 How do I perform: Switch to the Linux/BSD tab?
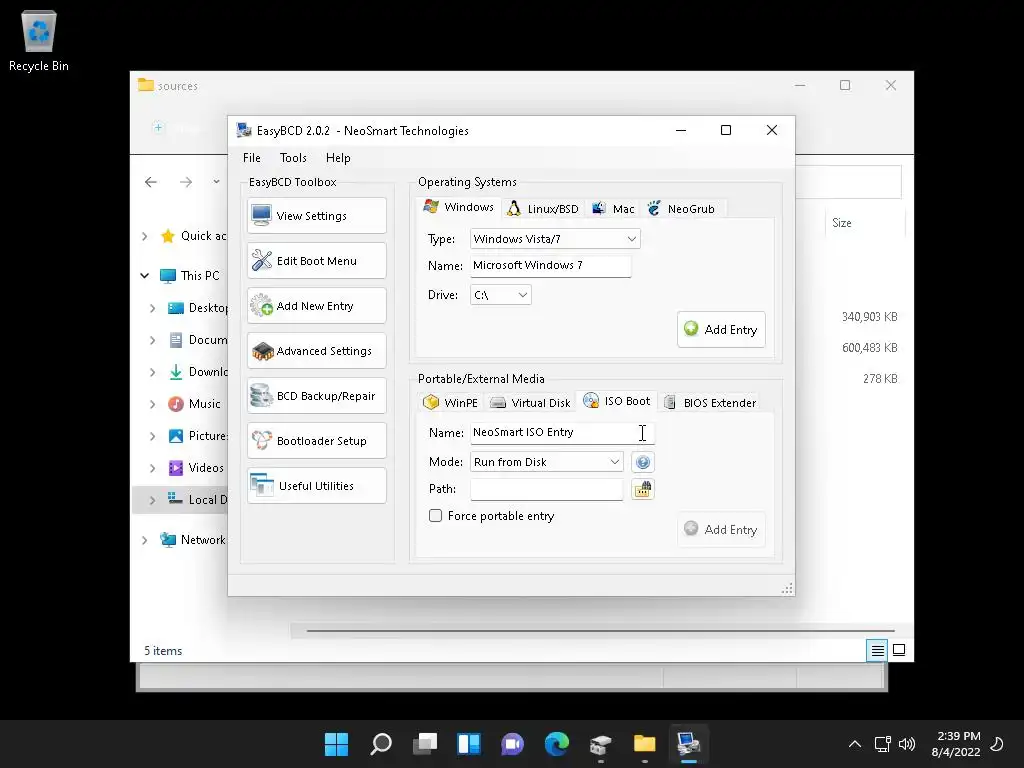point(543,208)
